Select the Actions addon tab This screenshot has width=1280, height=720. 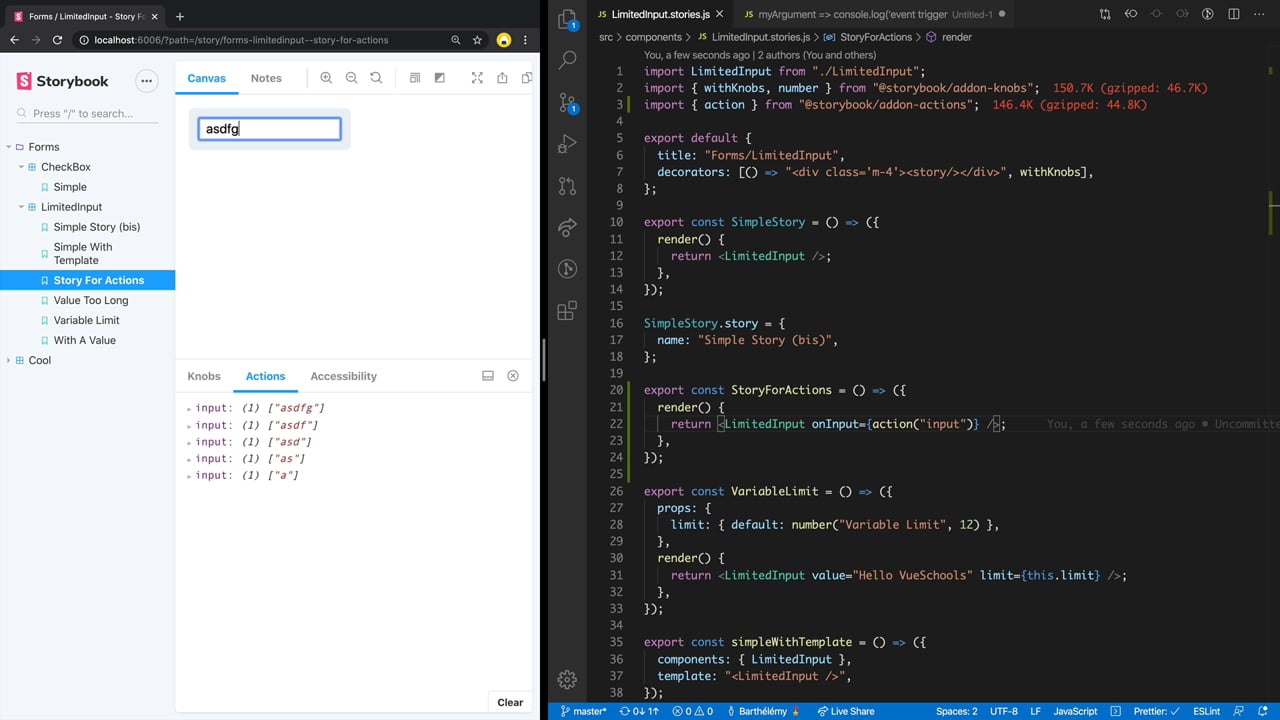click(x=265, y=376)
